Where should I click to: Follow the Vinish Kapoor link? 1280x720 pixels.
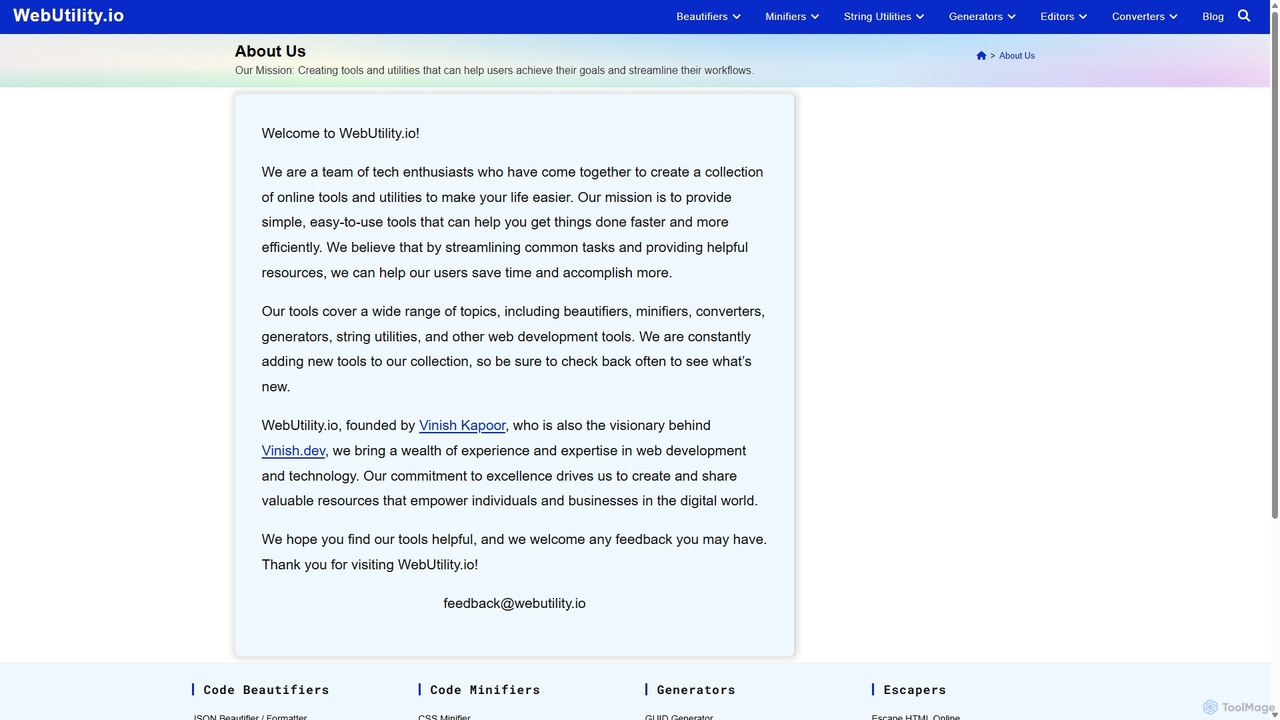point(462,426)
